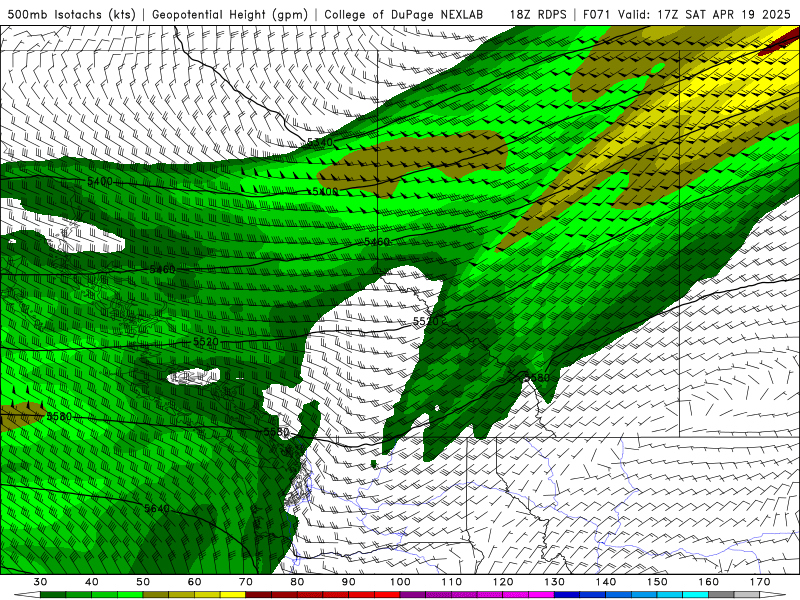This screenshot has width=800, height=600.
Task: Click "Valid: 17Z SAT APR 19 2025" text
Action: 704,14
